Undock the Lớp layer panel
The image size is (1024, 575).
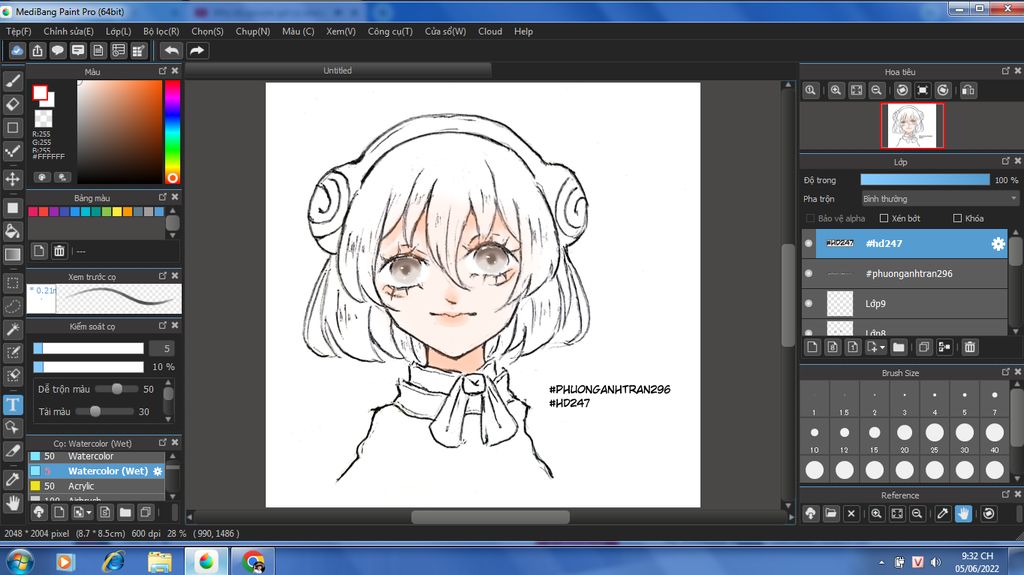pos(1006,161)
